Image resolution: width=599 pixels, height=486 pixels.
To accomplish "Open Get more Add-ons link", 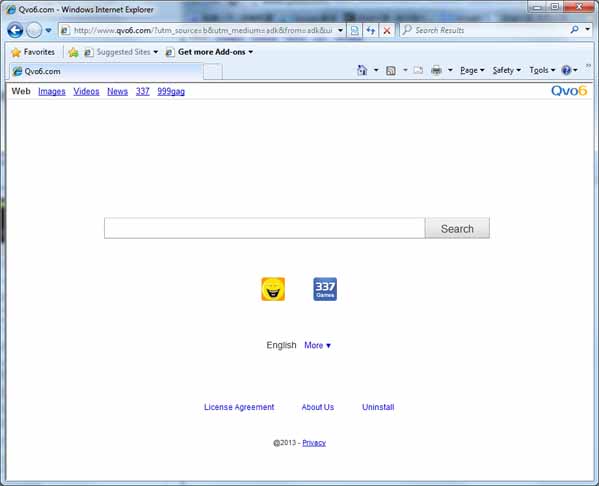I will 209,52.
